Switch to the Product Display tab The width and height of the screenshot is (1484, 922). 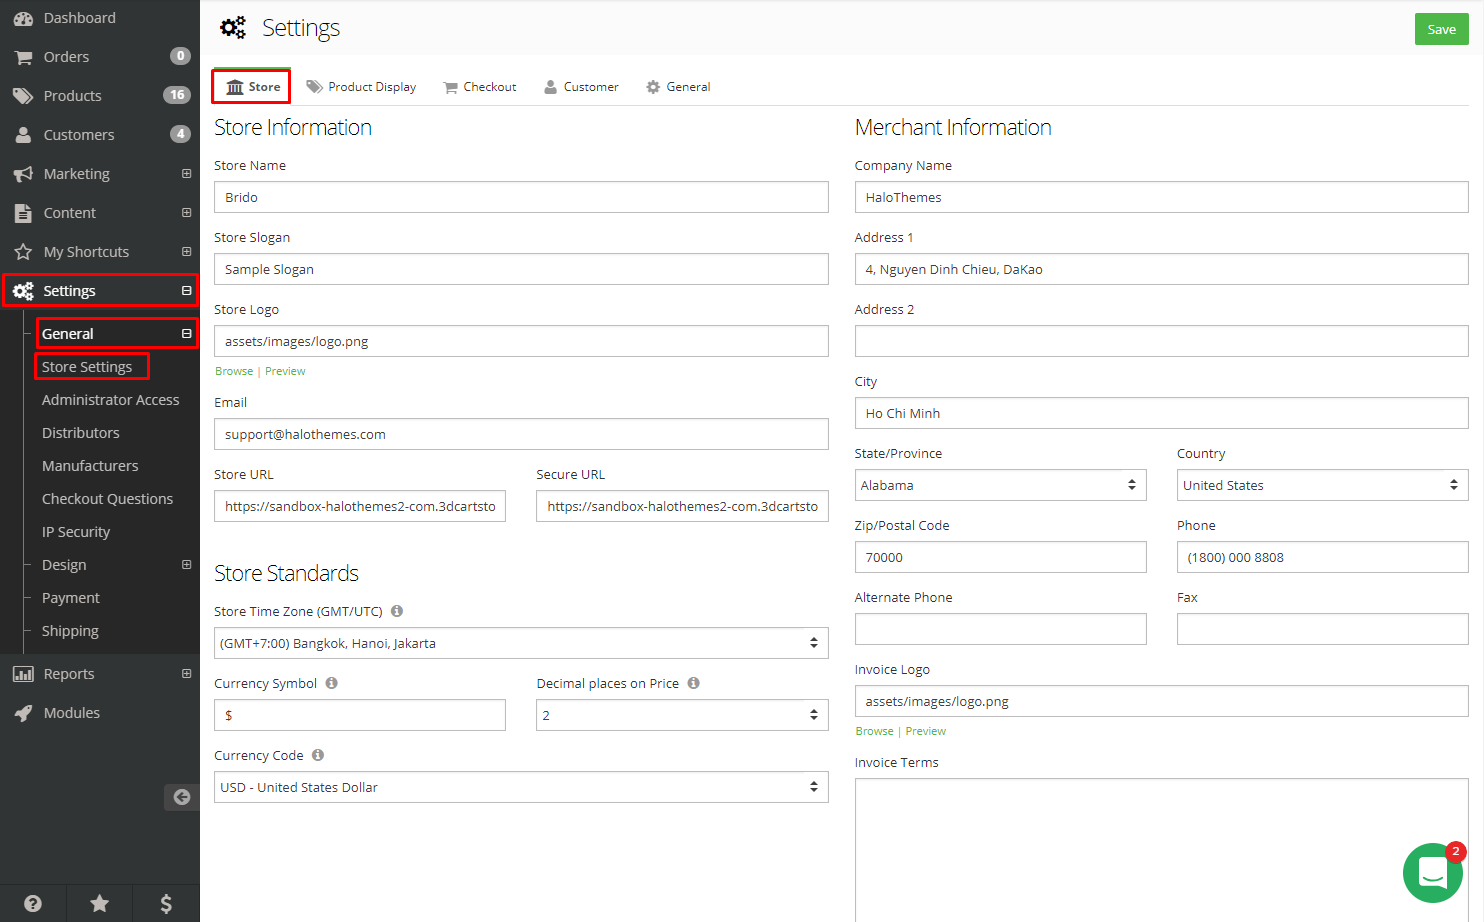click(361, 87)
